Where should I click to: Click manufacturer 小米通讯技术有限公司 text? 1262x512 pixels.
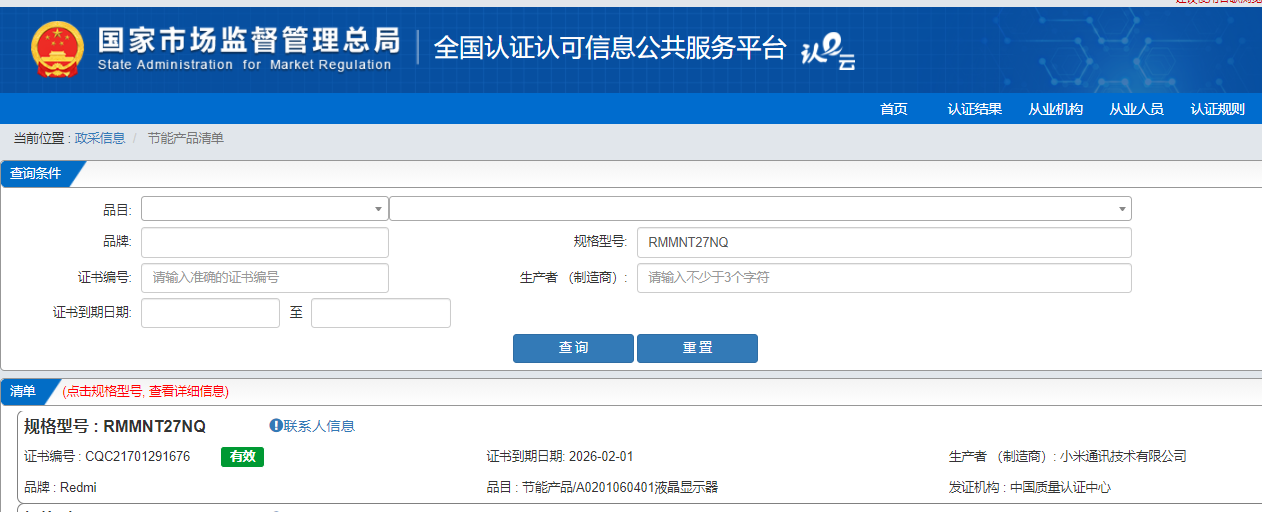point(1123,457)
